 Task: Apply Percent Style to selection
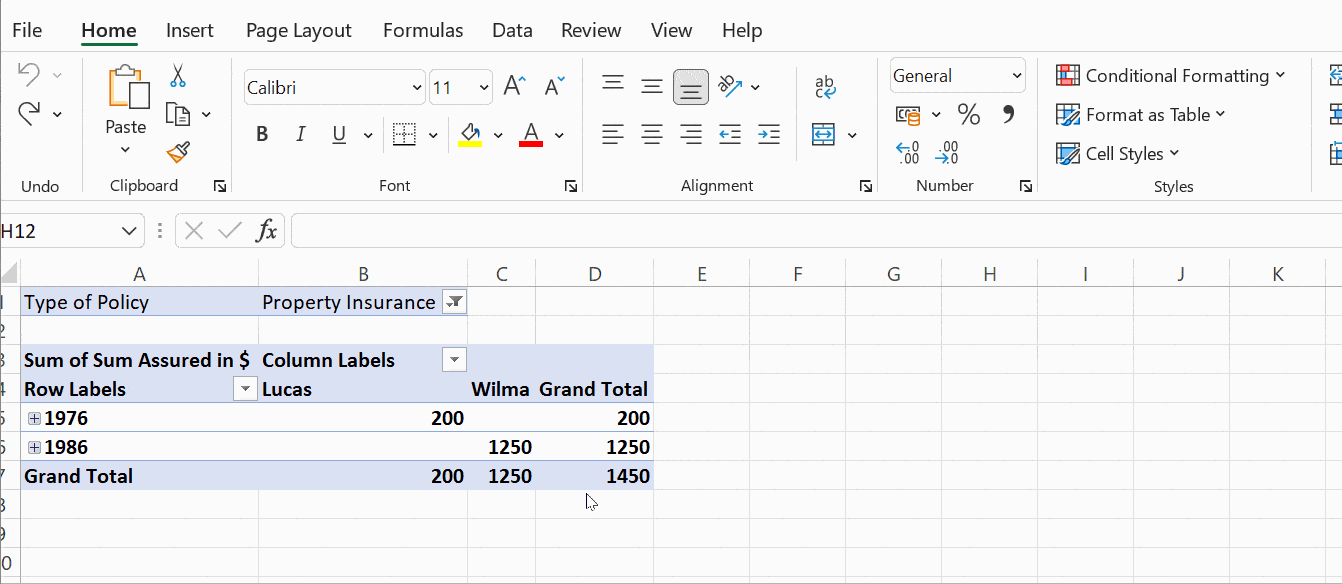(x=968, y=114)
